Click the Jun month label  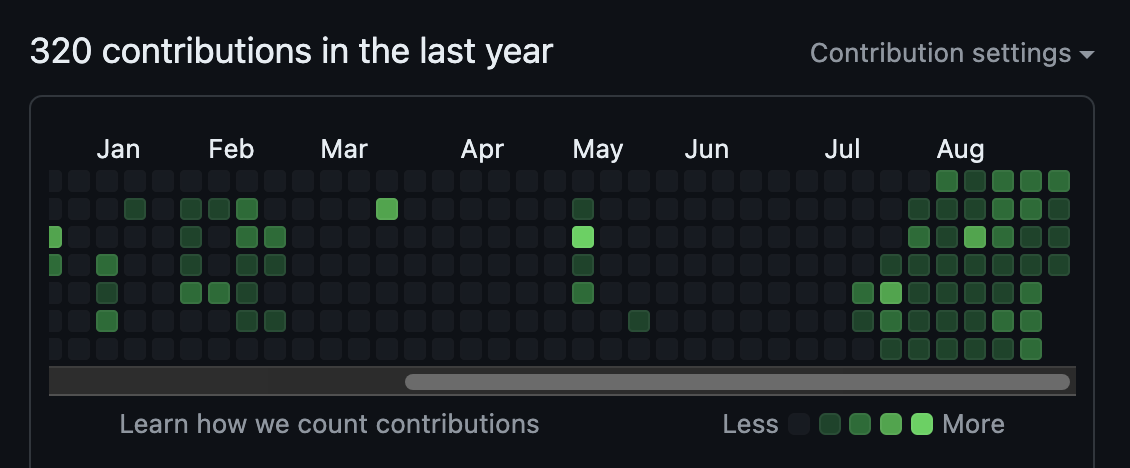(x=706, y=149)
